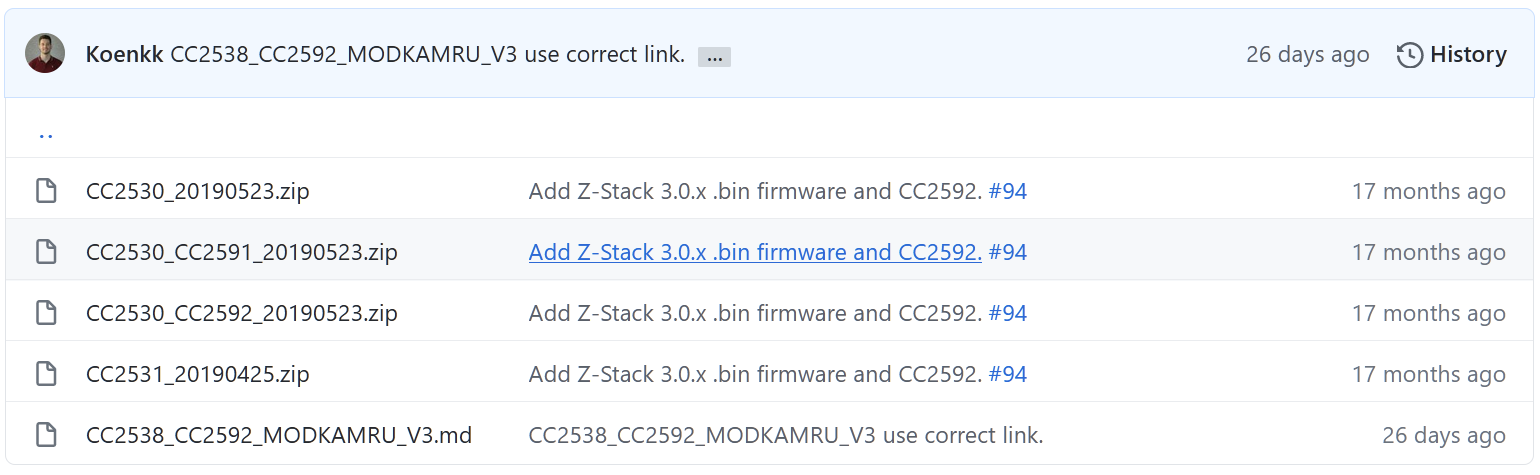This screenshot has width=1540, height=475.
Task: Open CC2538_CC2592_MODKAMRU_V3.md file
Action: coord(279,435)
